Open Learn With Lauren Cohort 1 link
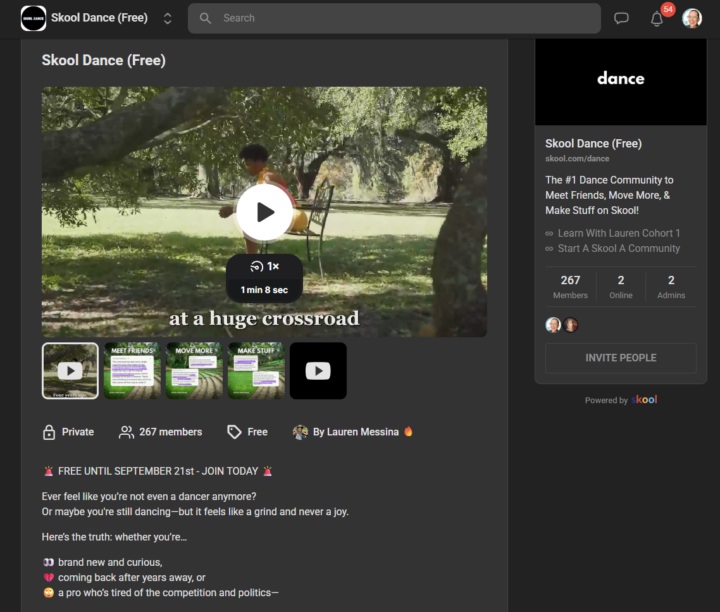720x612 pixels. coord(618,233)
